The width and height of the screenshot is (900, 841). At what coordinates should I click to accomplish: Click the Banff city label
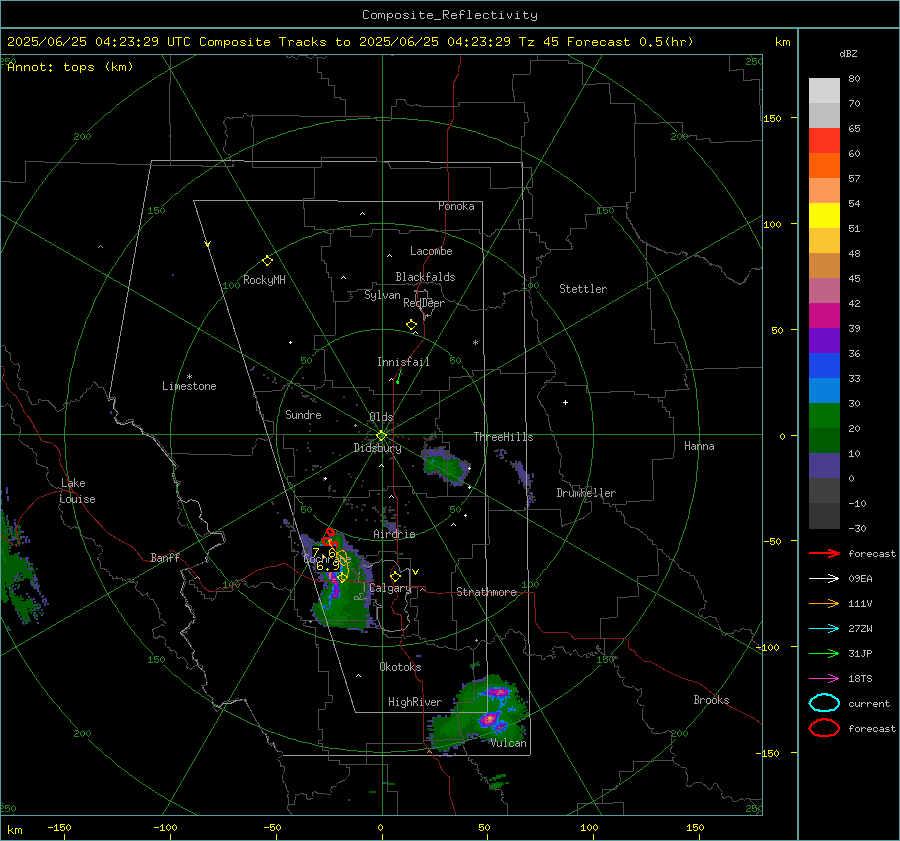[x=165, y=557]
